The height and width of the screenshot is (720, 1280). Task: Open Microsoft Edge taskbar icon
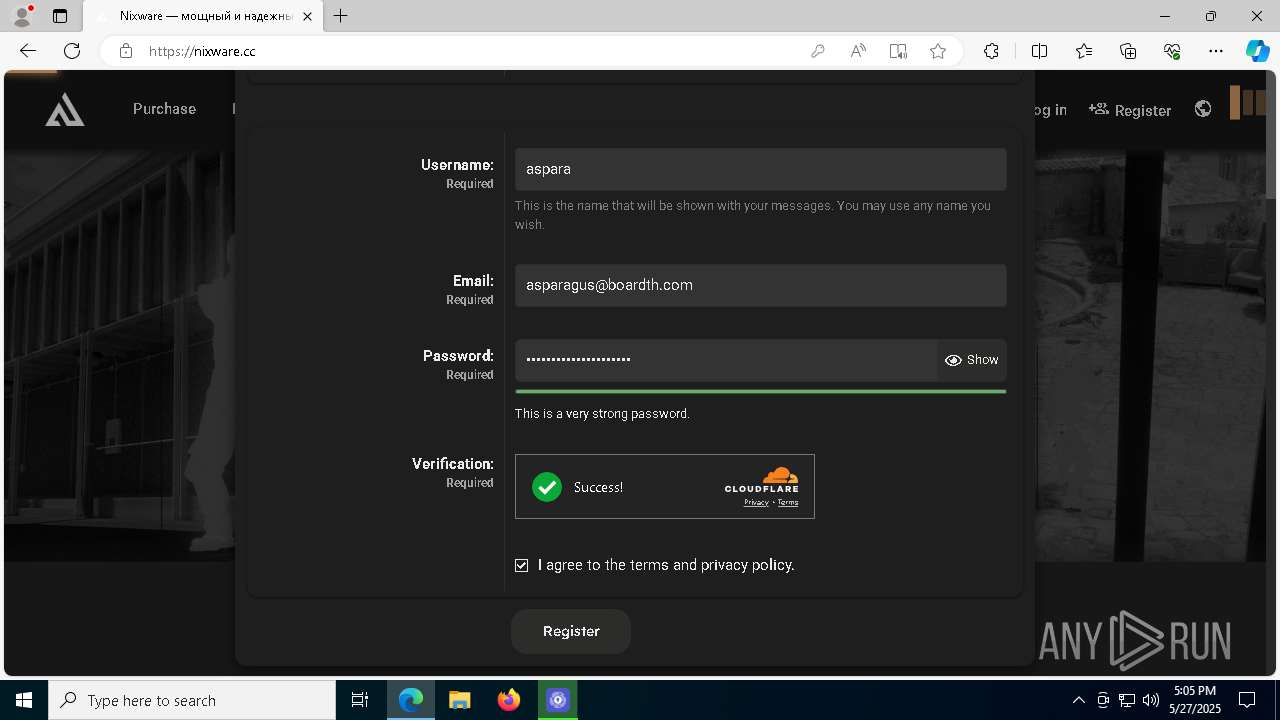(411, 700)
